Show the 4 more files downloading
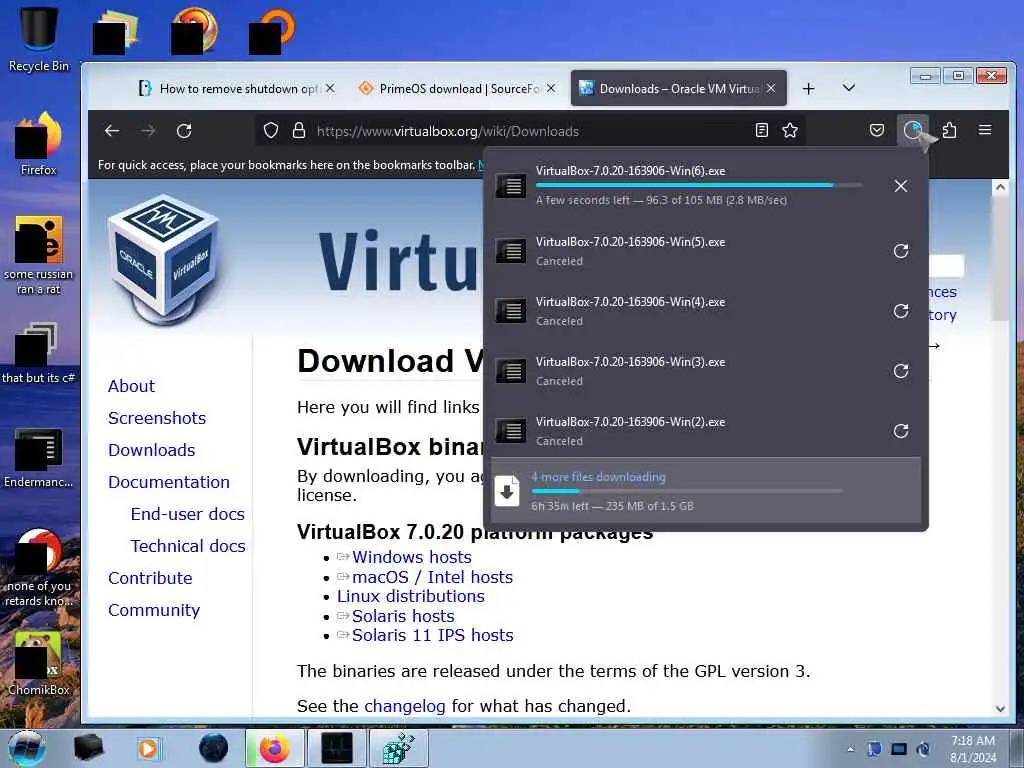 click(706, 490)
